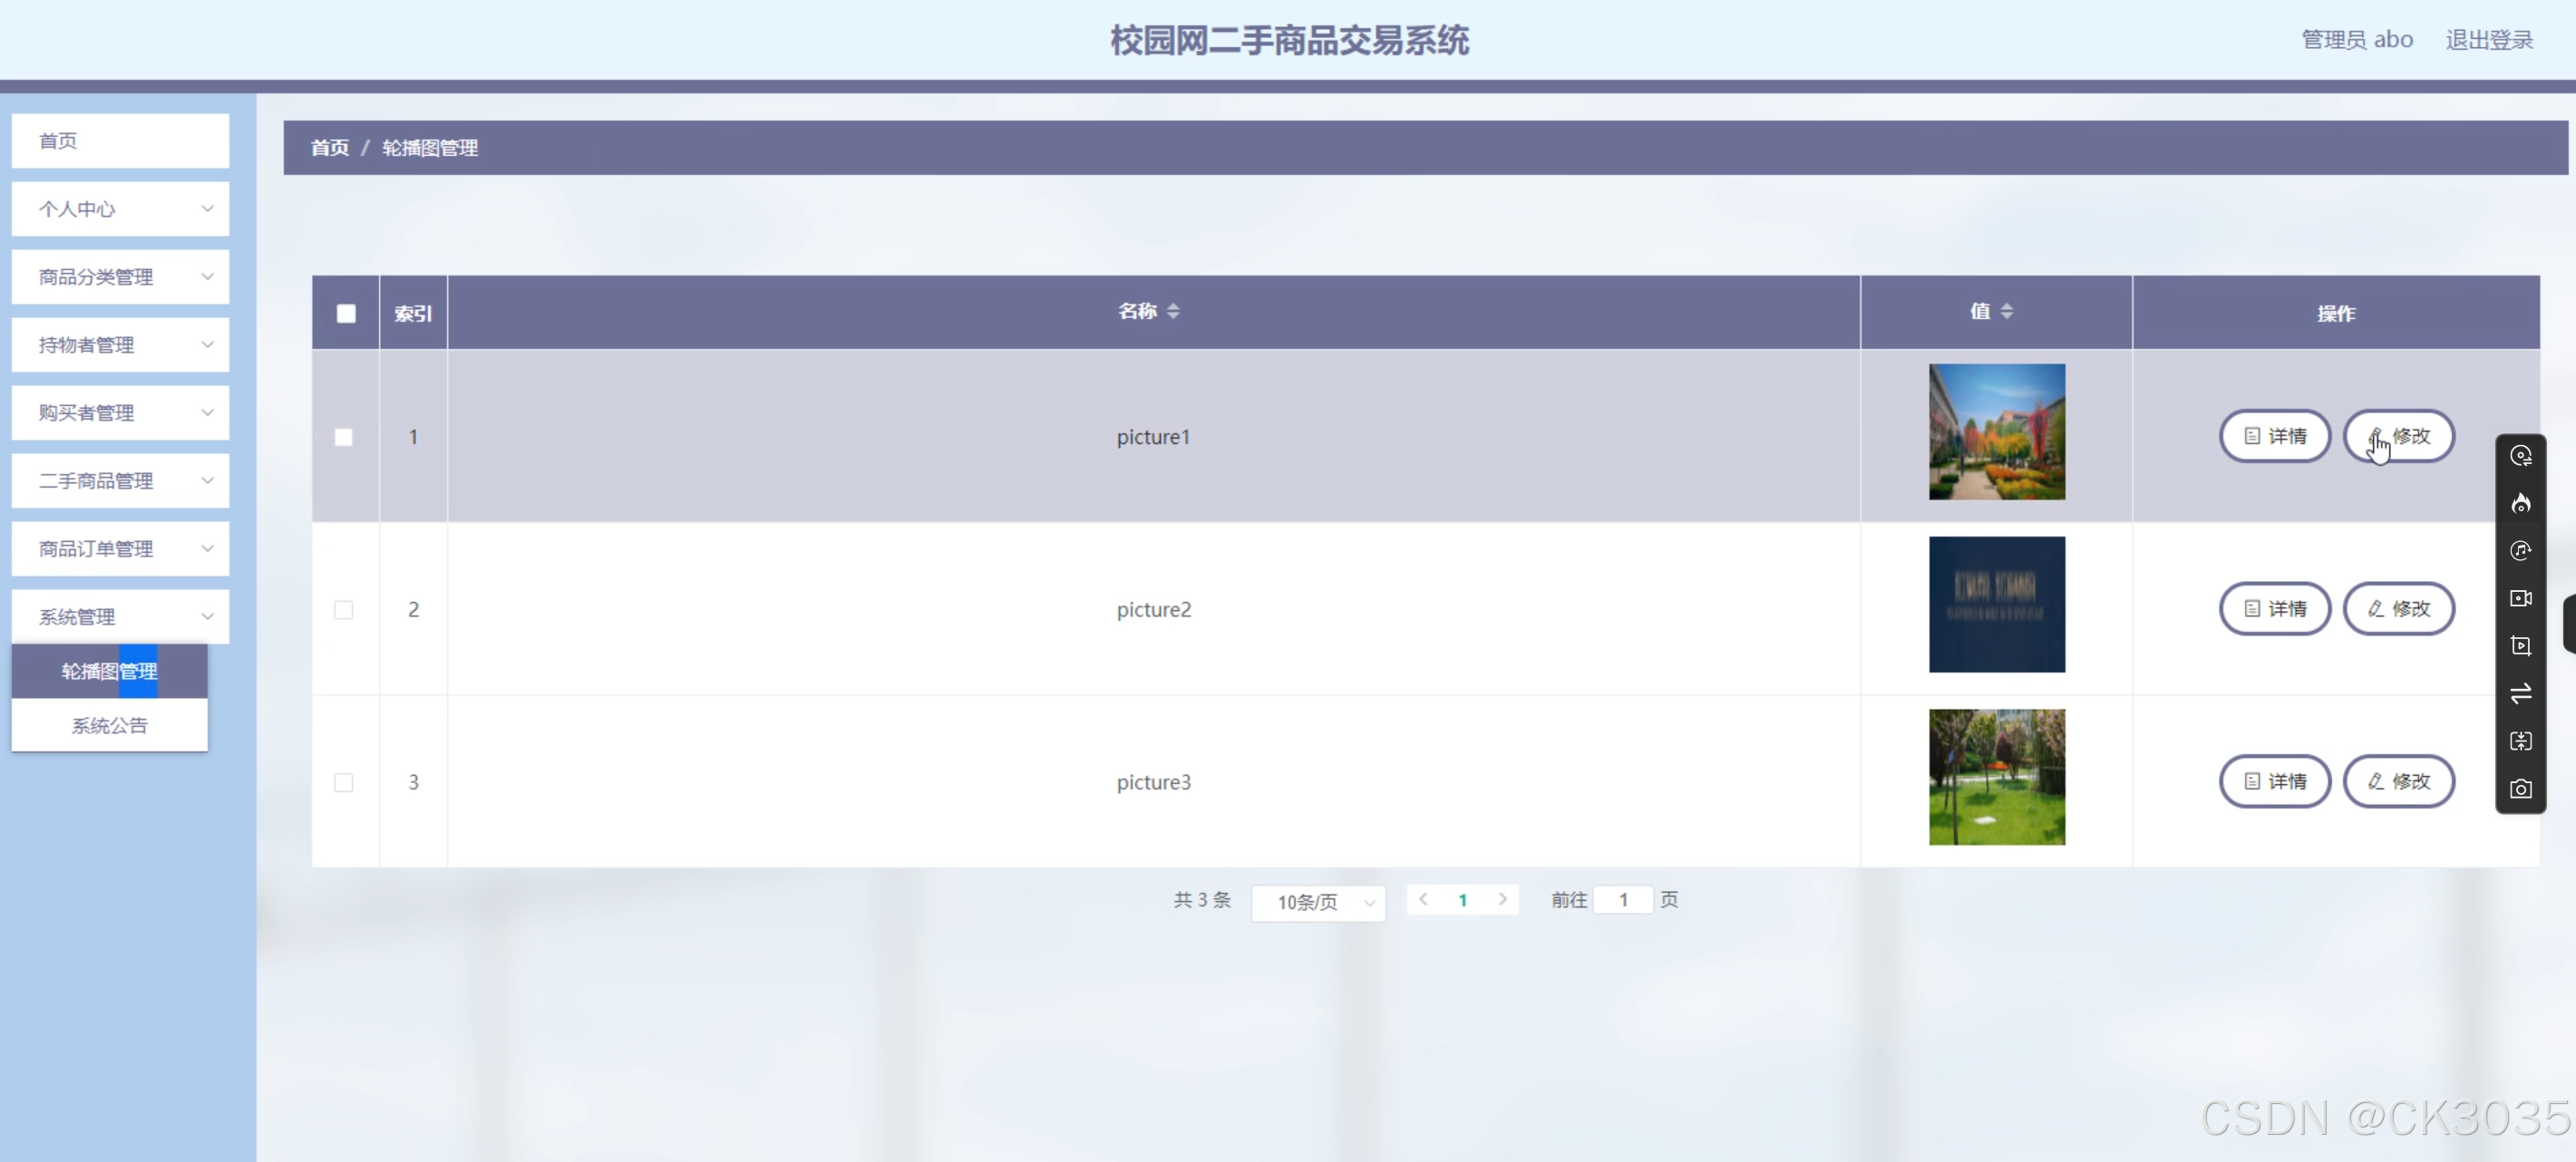Click the camera screenshot icon
Image resolution: width=2576 pixels, height=1162 pixels.
[x=2520, y=789]
